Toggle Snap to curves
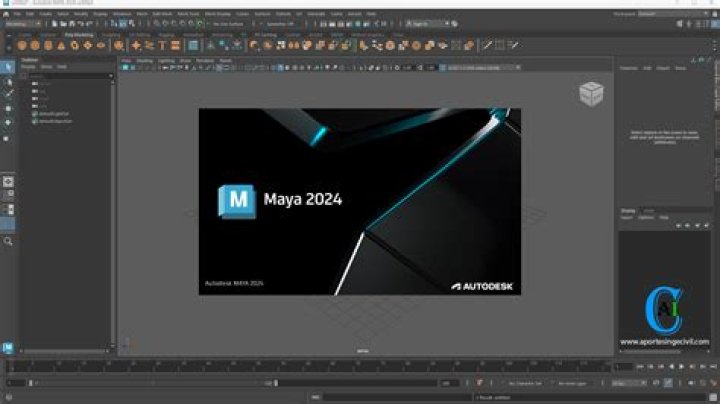720x404 pixels. pos(165,24)
